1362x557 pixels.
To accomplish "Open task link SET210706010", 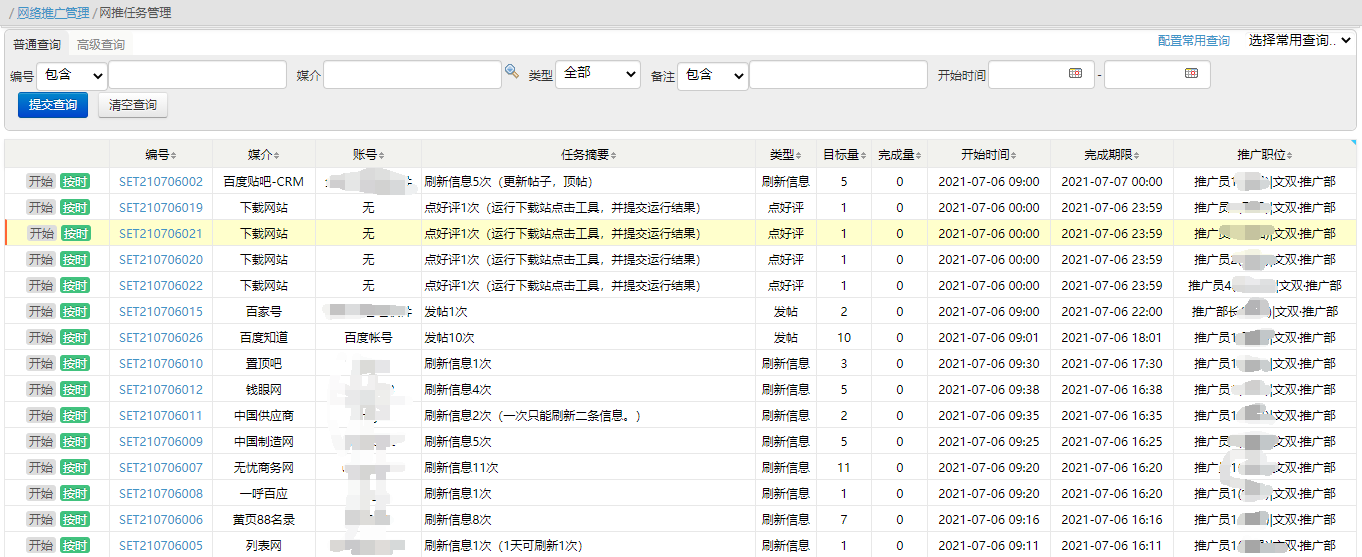I will click(x=161, y=364).
